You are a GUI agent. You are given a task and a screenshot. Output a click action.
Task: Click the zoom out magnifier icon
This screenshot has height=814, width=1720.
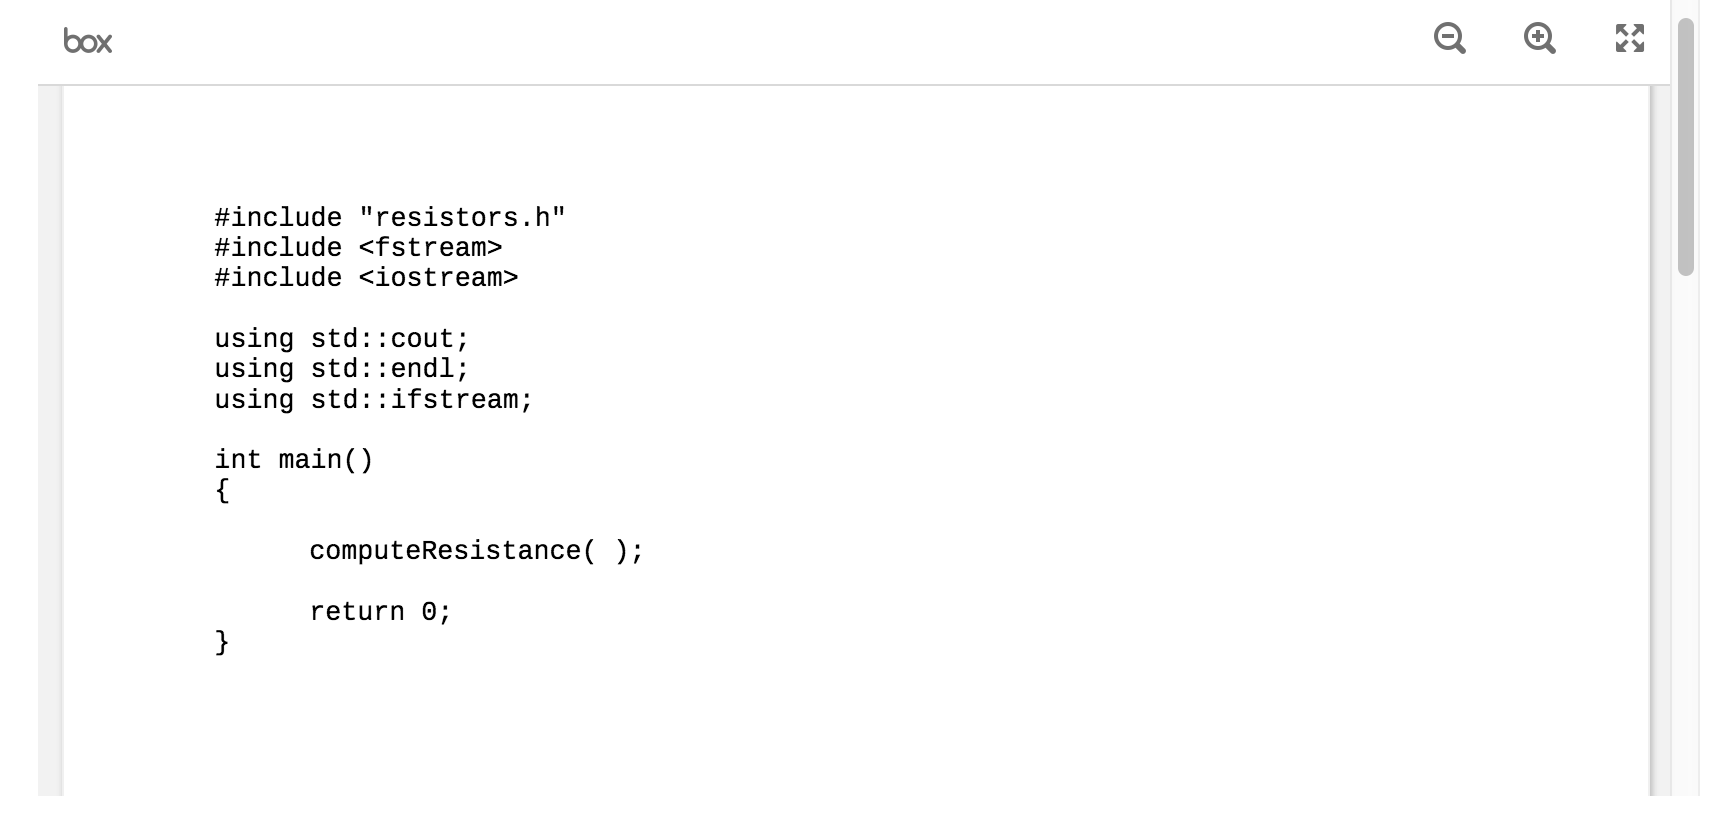pos(1449,39)
